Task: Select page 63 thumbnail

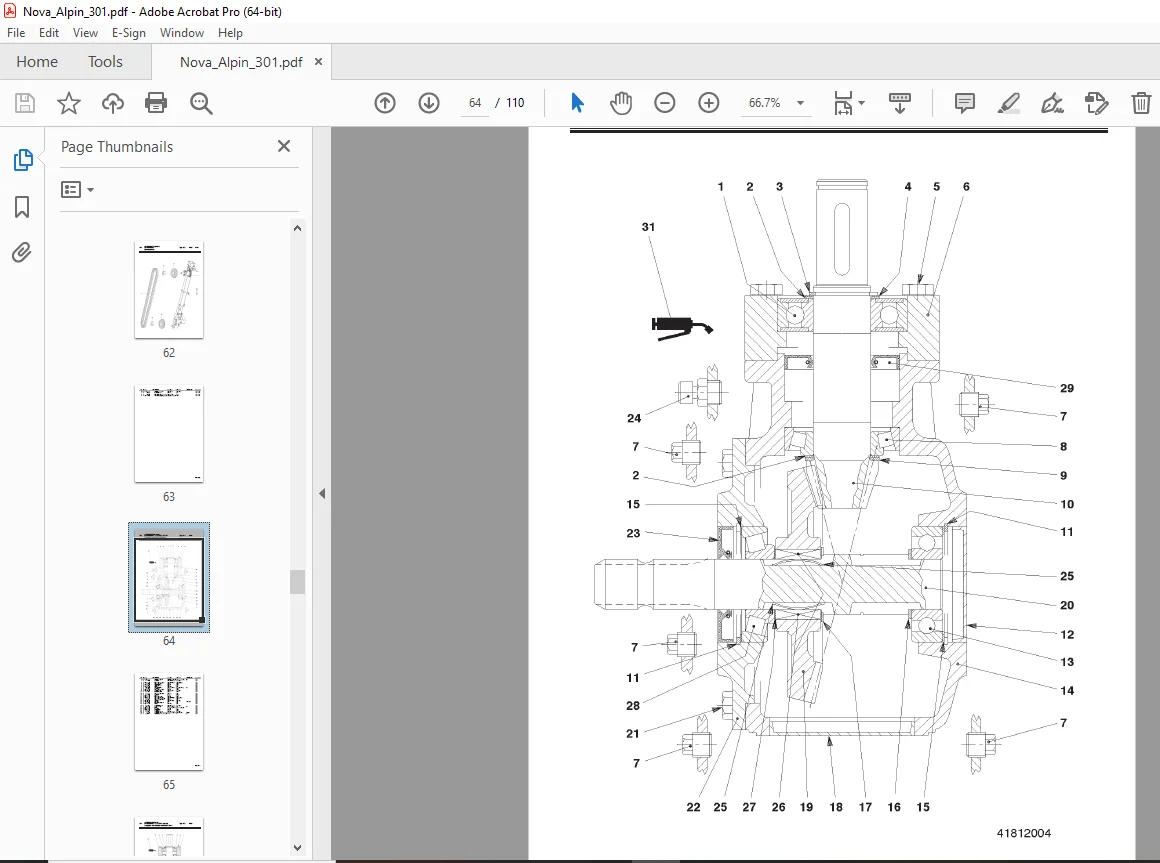Action: click(169, 434)
